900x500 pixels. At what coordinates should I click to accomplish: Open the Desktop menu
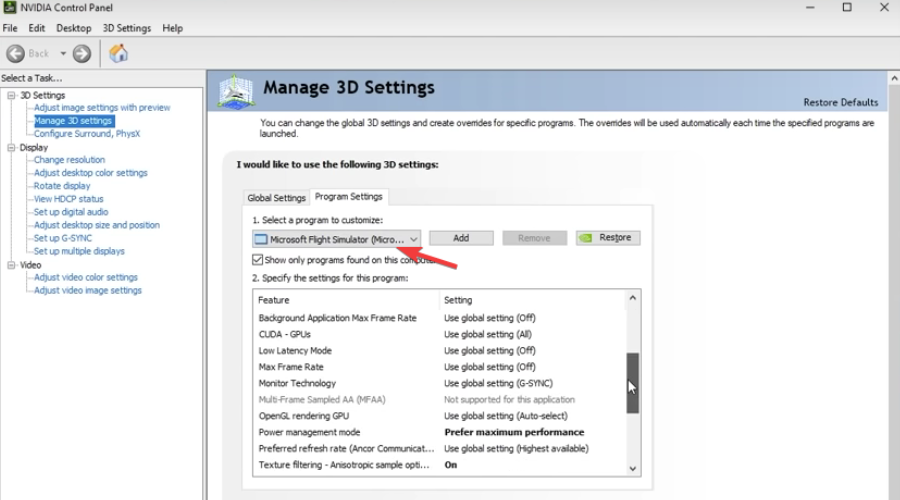click(73, 28)
